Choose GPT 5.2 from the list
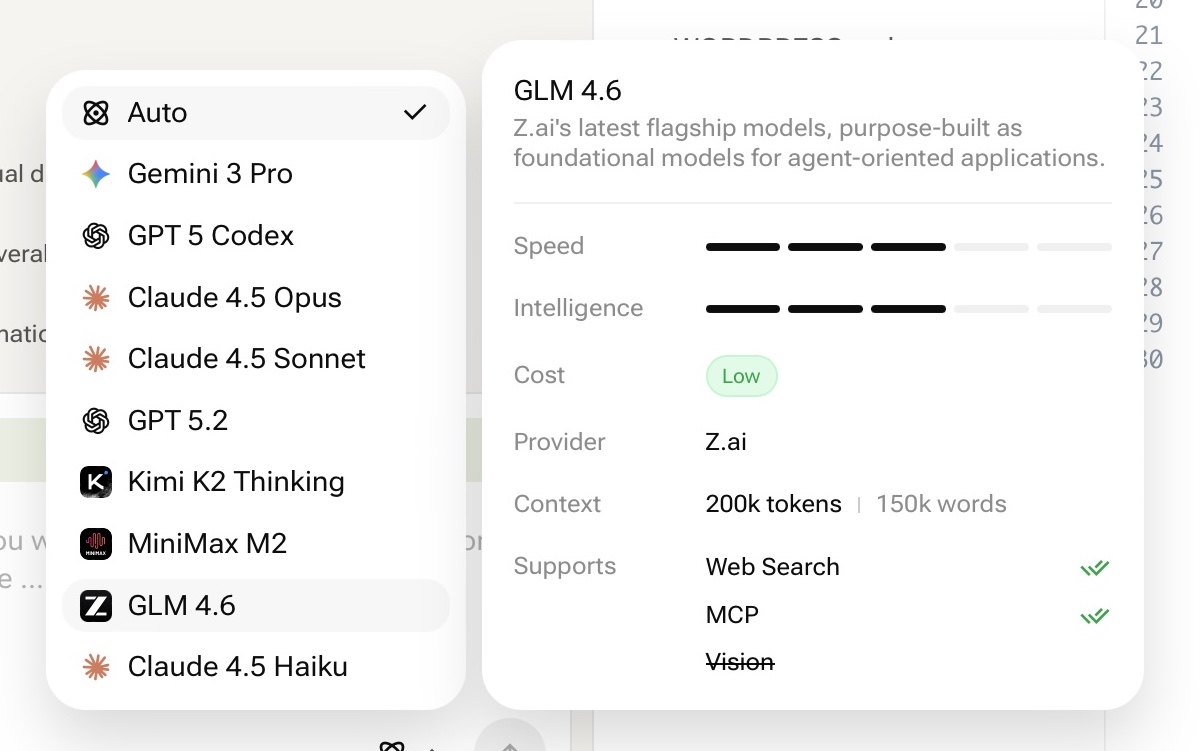 click(256, 421)
